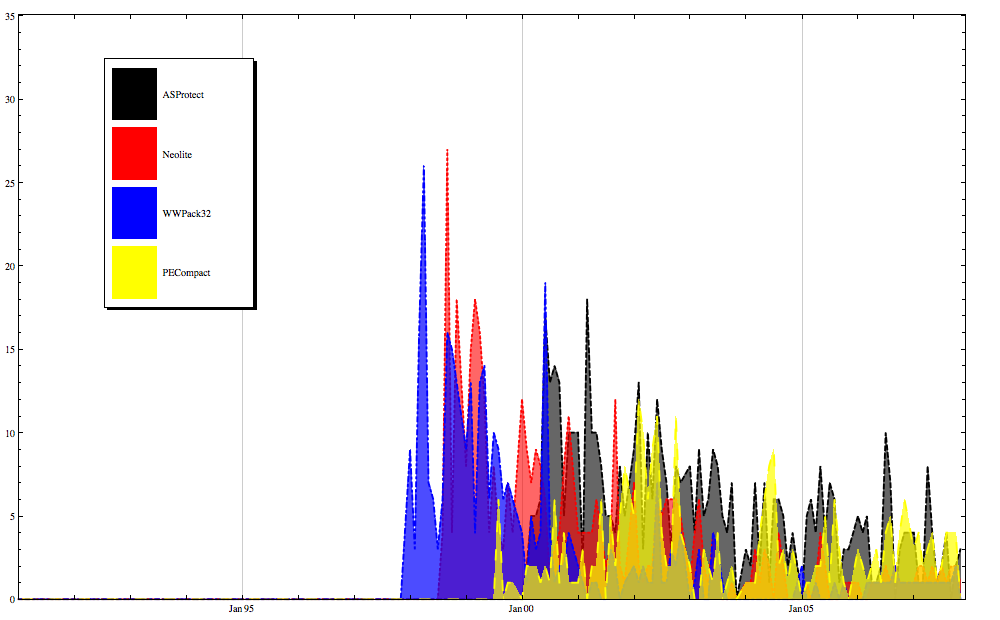The width and height of the screenshot is (1000, 620).
Task: Click the 5 y-axis tick label
Action: 12,516
